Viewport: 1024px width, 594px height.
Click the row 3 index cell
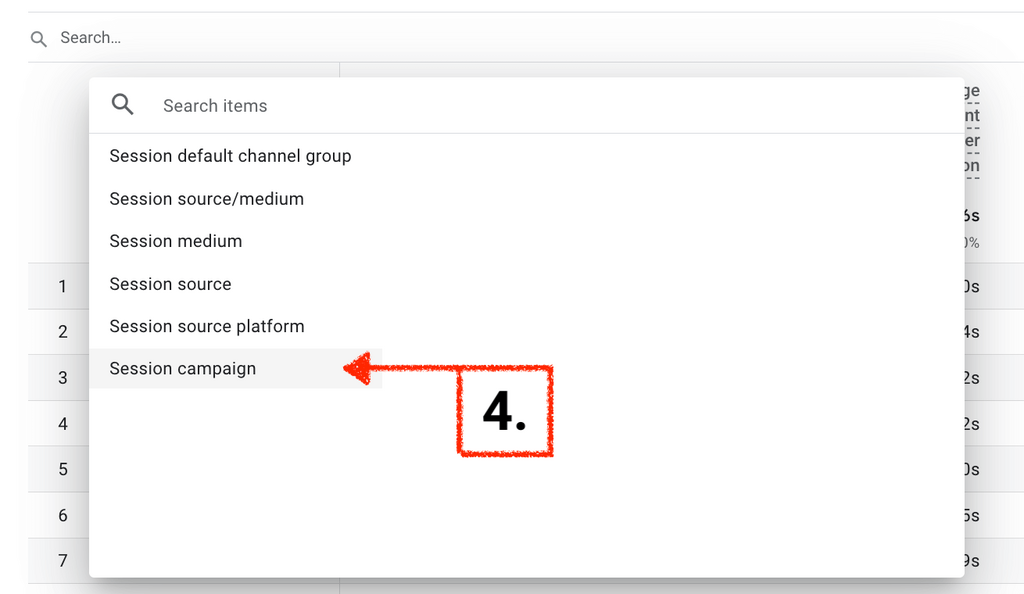tap(62, 378)
